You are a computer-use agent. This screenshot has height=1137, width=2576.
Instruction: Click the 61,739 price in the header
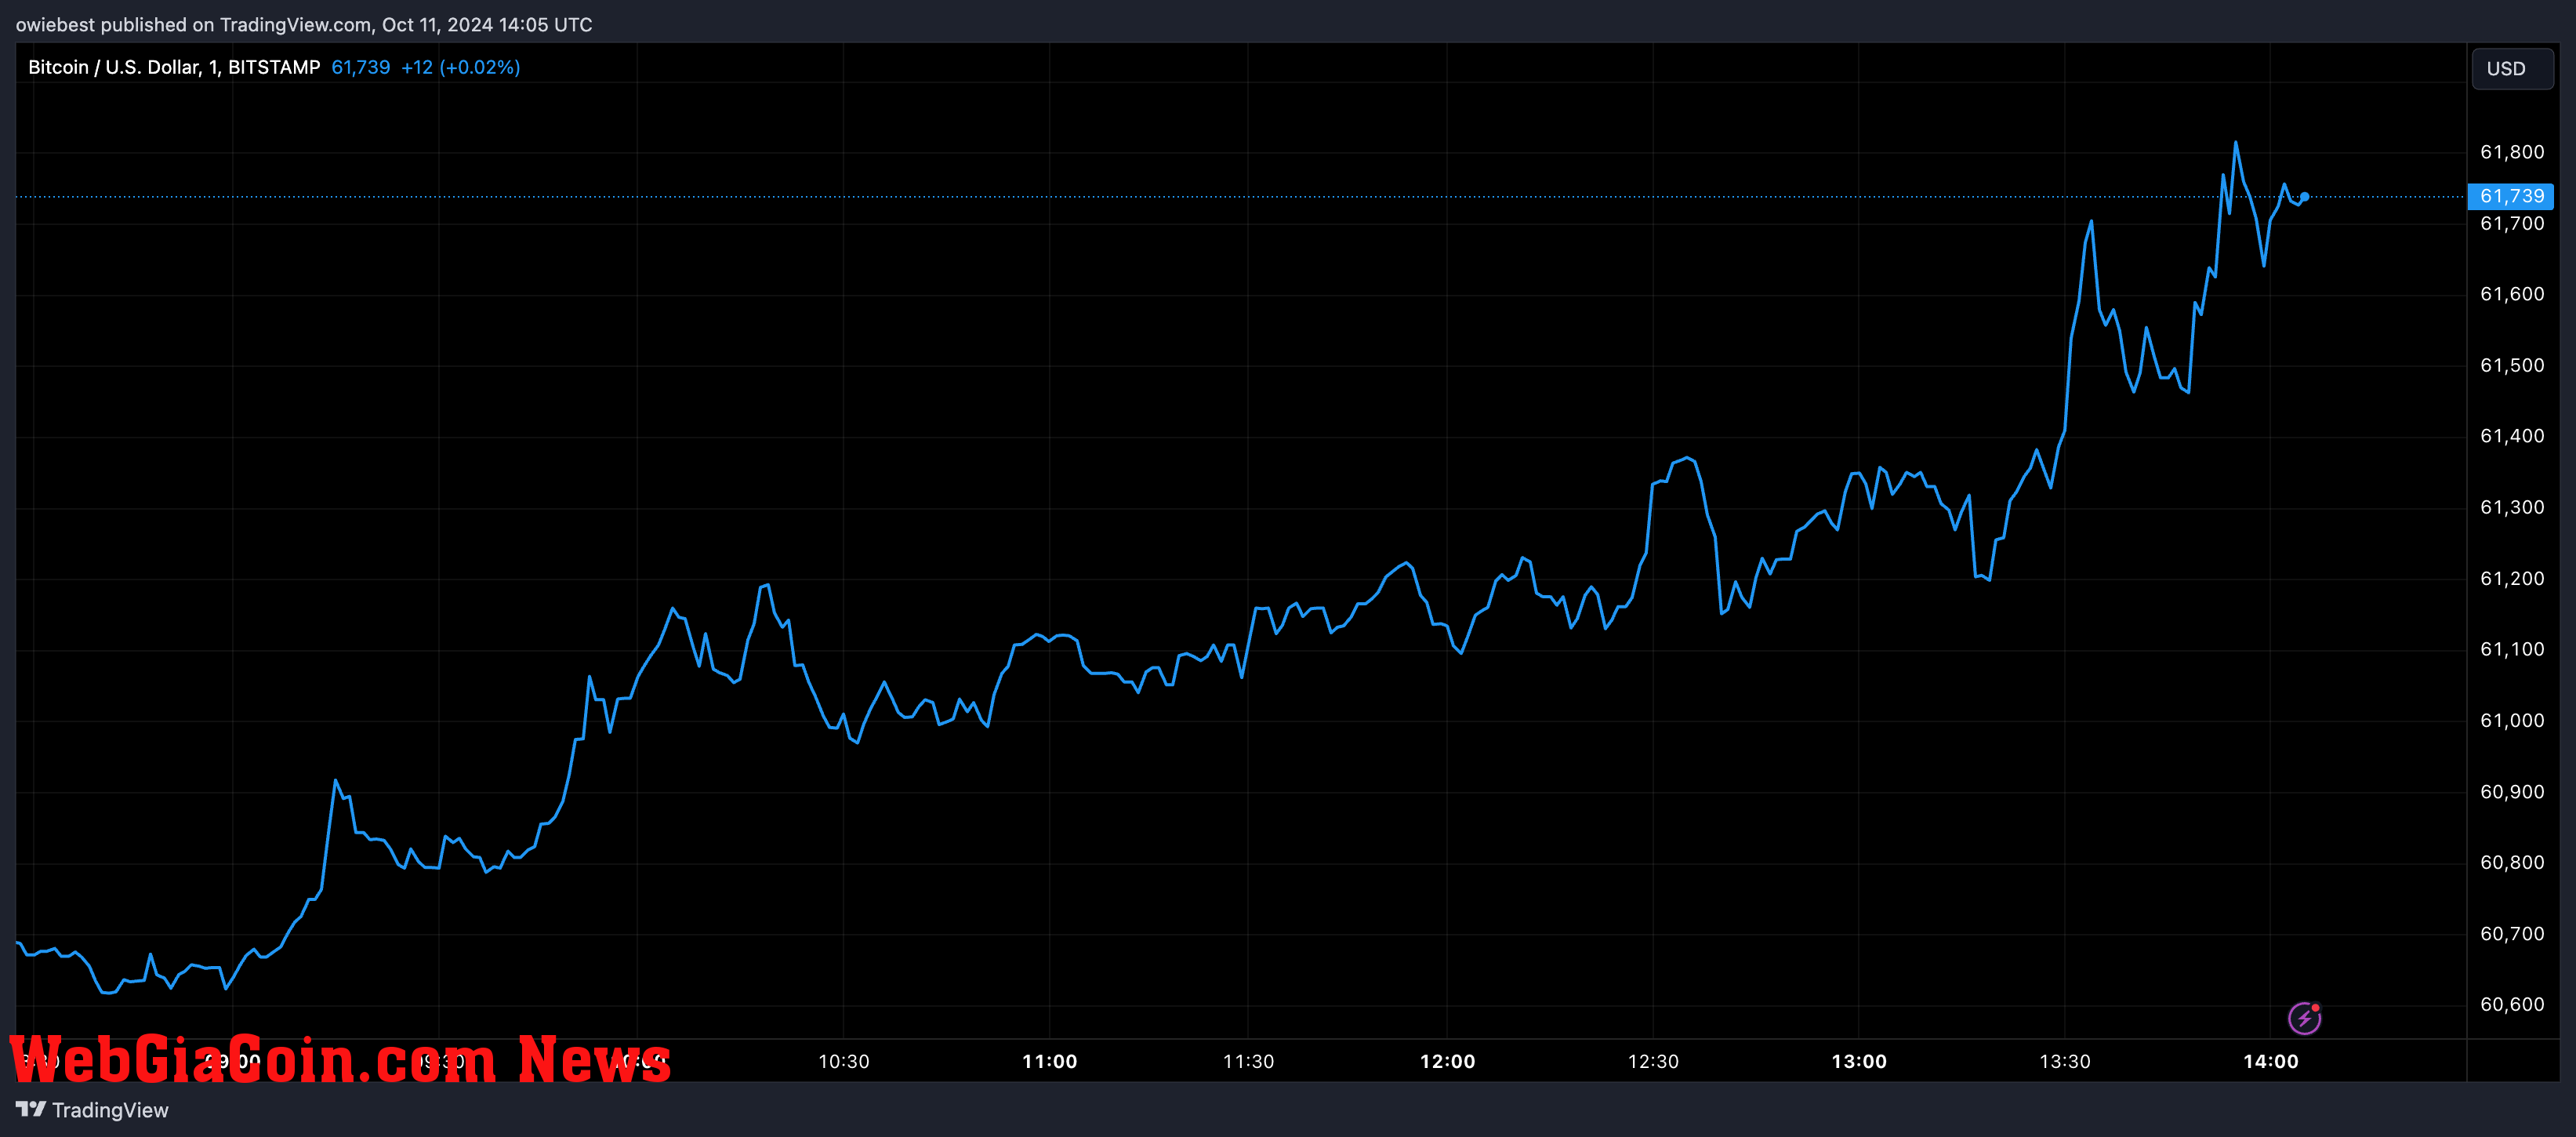tap(361, 67)
